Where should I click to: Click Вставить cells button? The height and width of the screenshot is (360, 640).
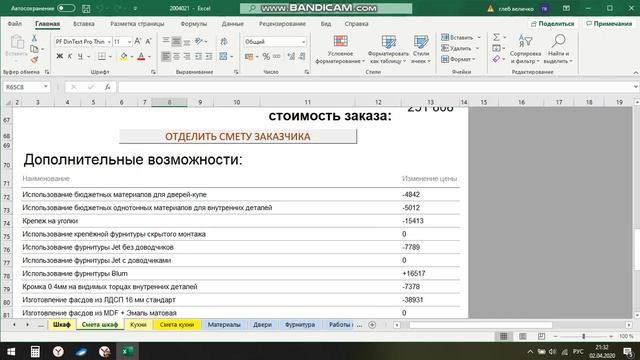[x=457, y=38]
